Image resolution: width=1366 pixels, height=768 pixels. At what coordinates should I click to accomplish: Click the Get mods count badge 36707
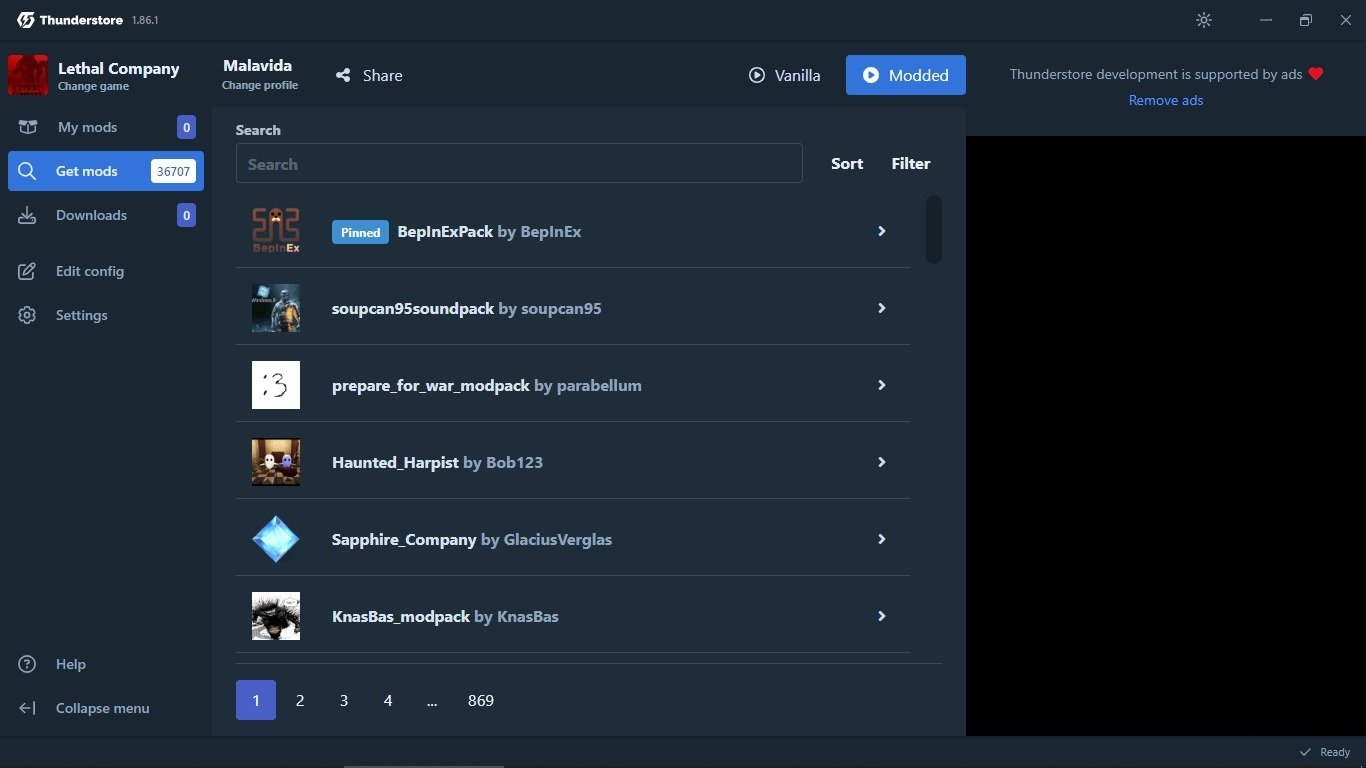pos(173,171)
